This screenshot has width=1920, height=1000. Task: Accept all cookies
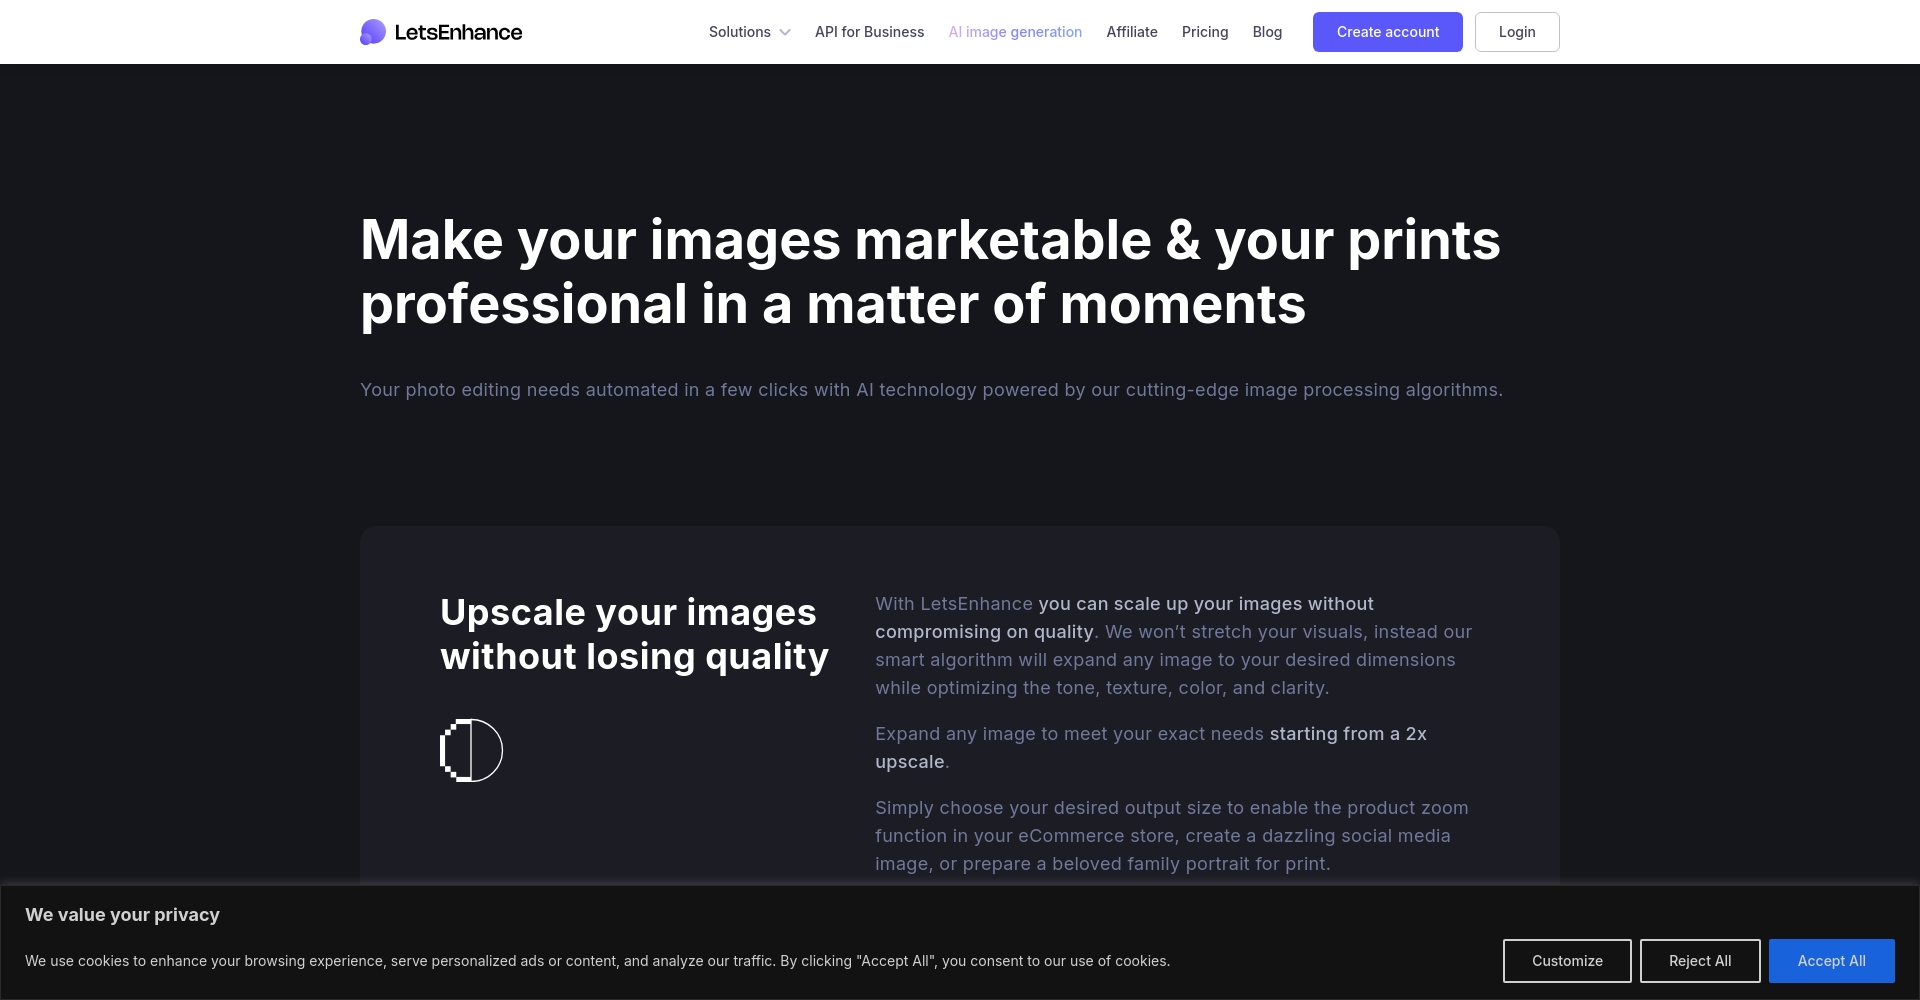tap(1832, 961)
